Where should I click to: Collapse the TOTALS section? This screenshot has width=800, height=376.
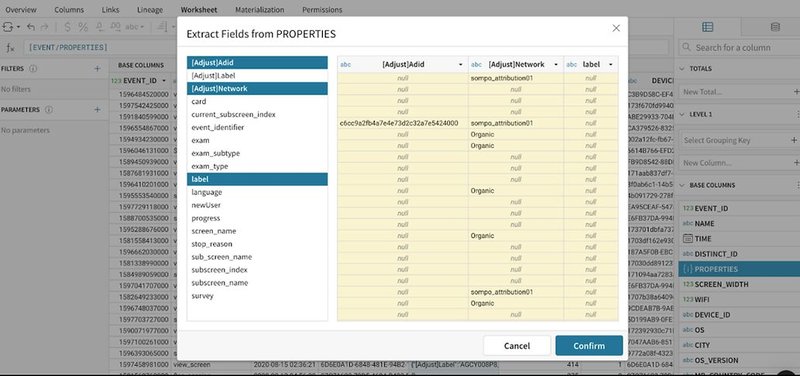pos(682,68)
